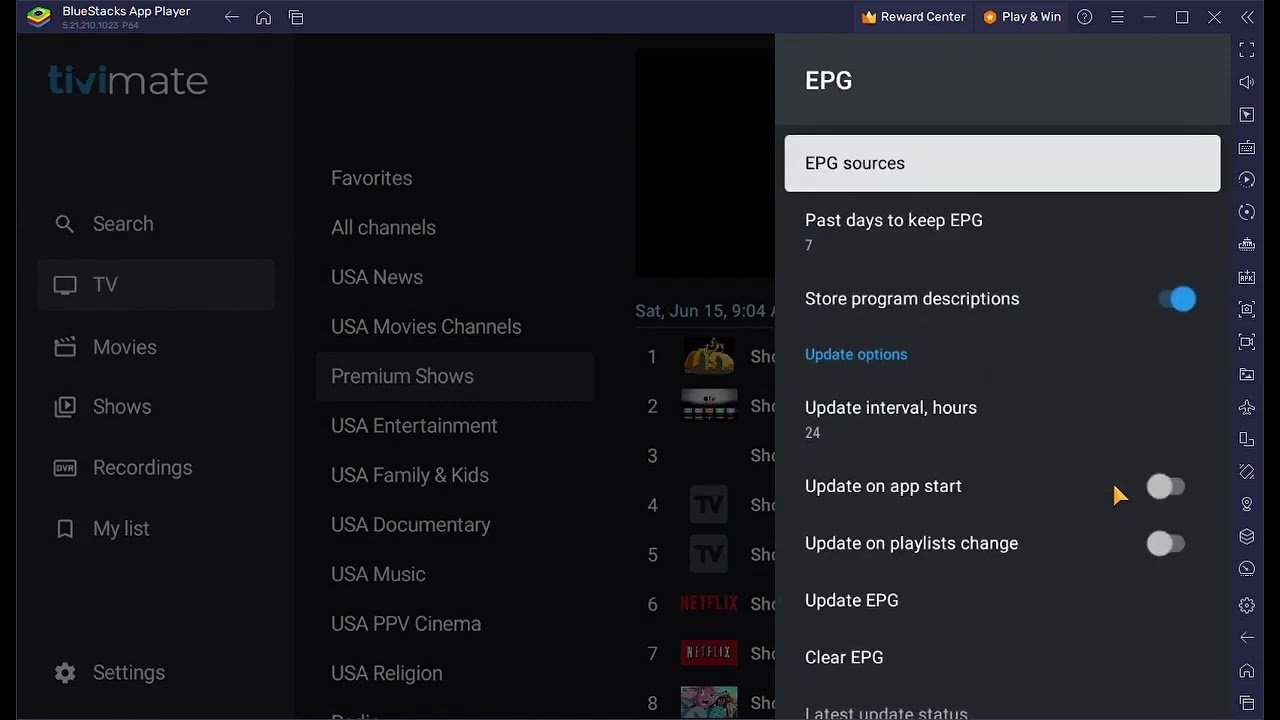Click Update EPG
1280x720 pixels.
(x=852, y=600)
